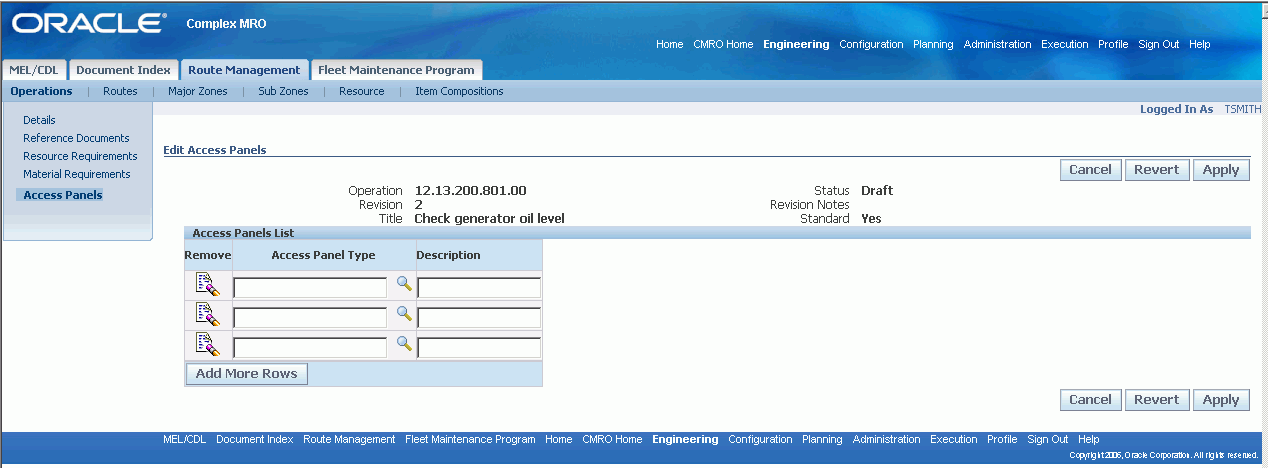This screenshot has height=468, width=1268.
Task: Open the Resource subtab
Action: point(361,91)
